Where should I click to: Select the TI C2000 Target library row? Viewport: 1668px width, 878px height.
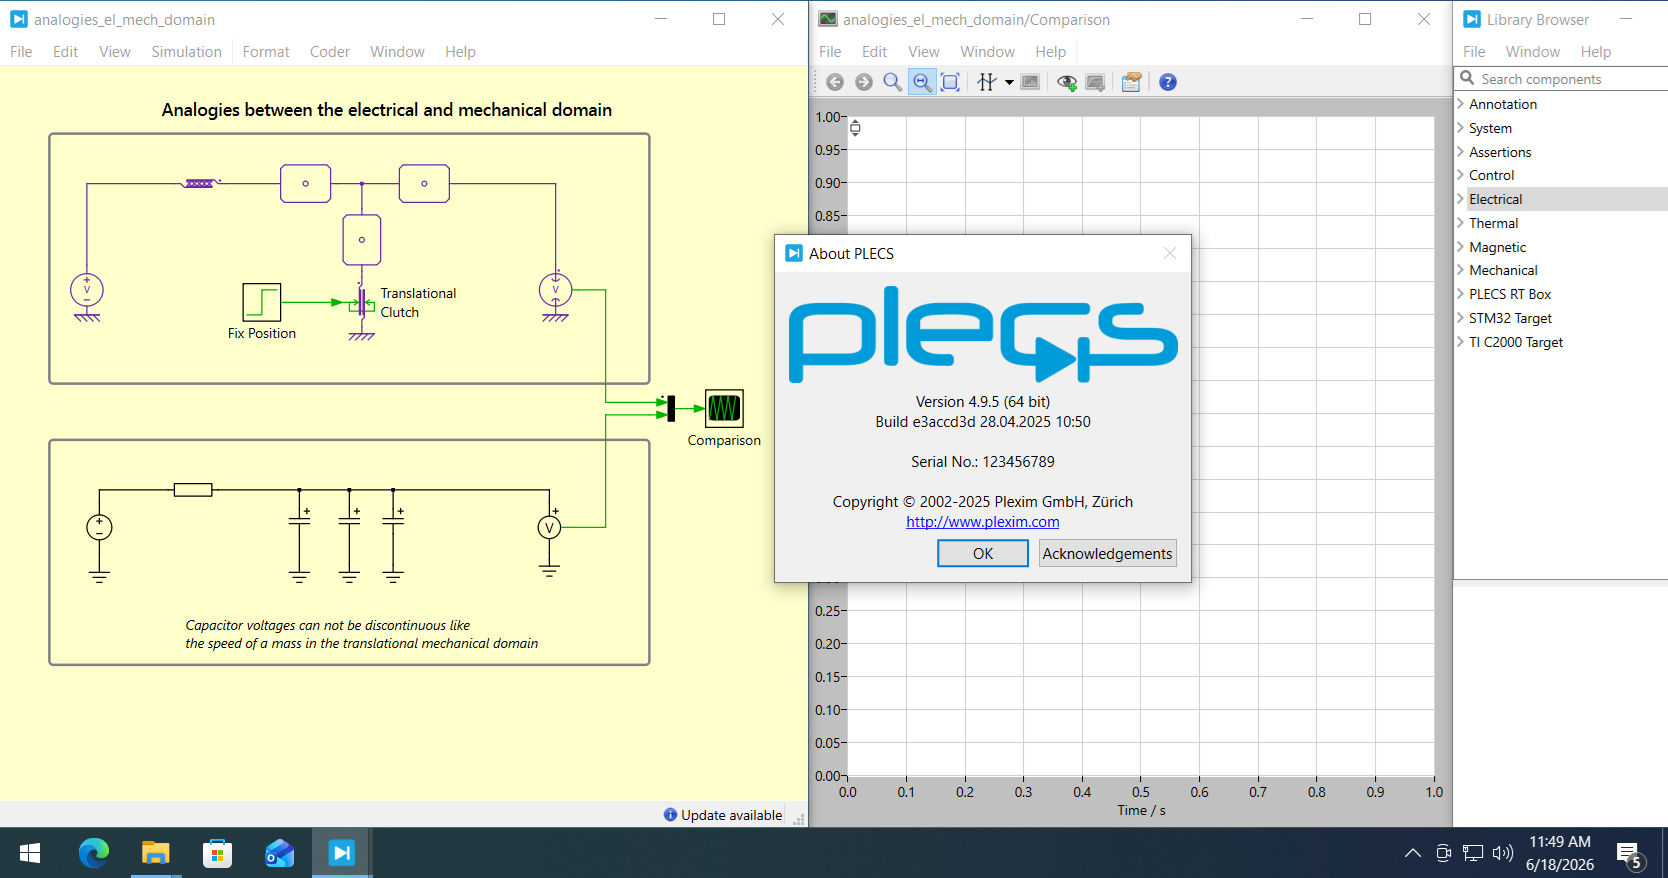pos(1560,342)
